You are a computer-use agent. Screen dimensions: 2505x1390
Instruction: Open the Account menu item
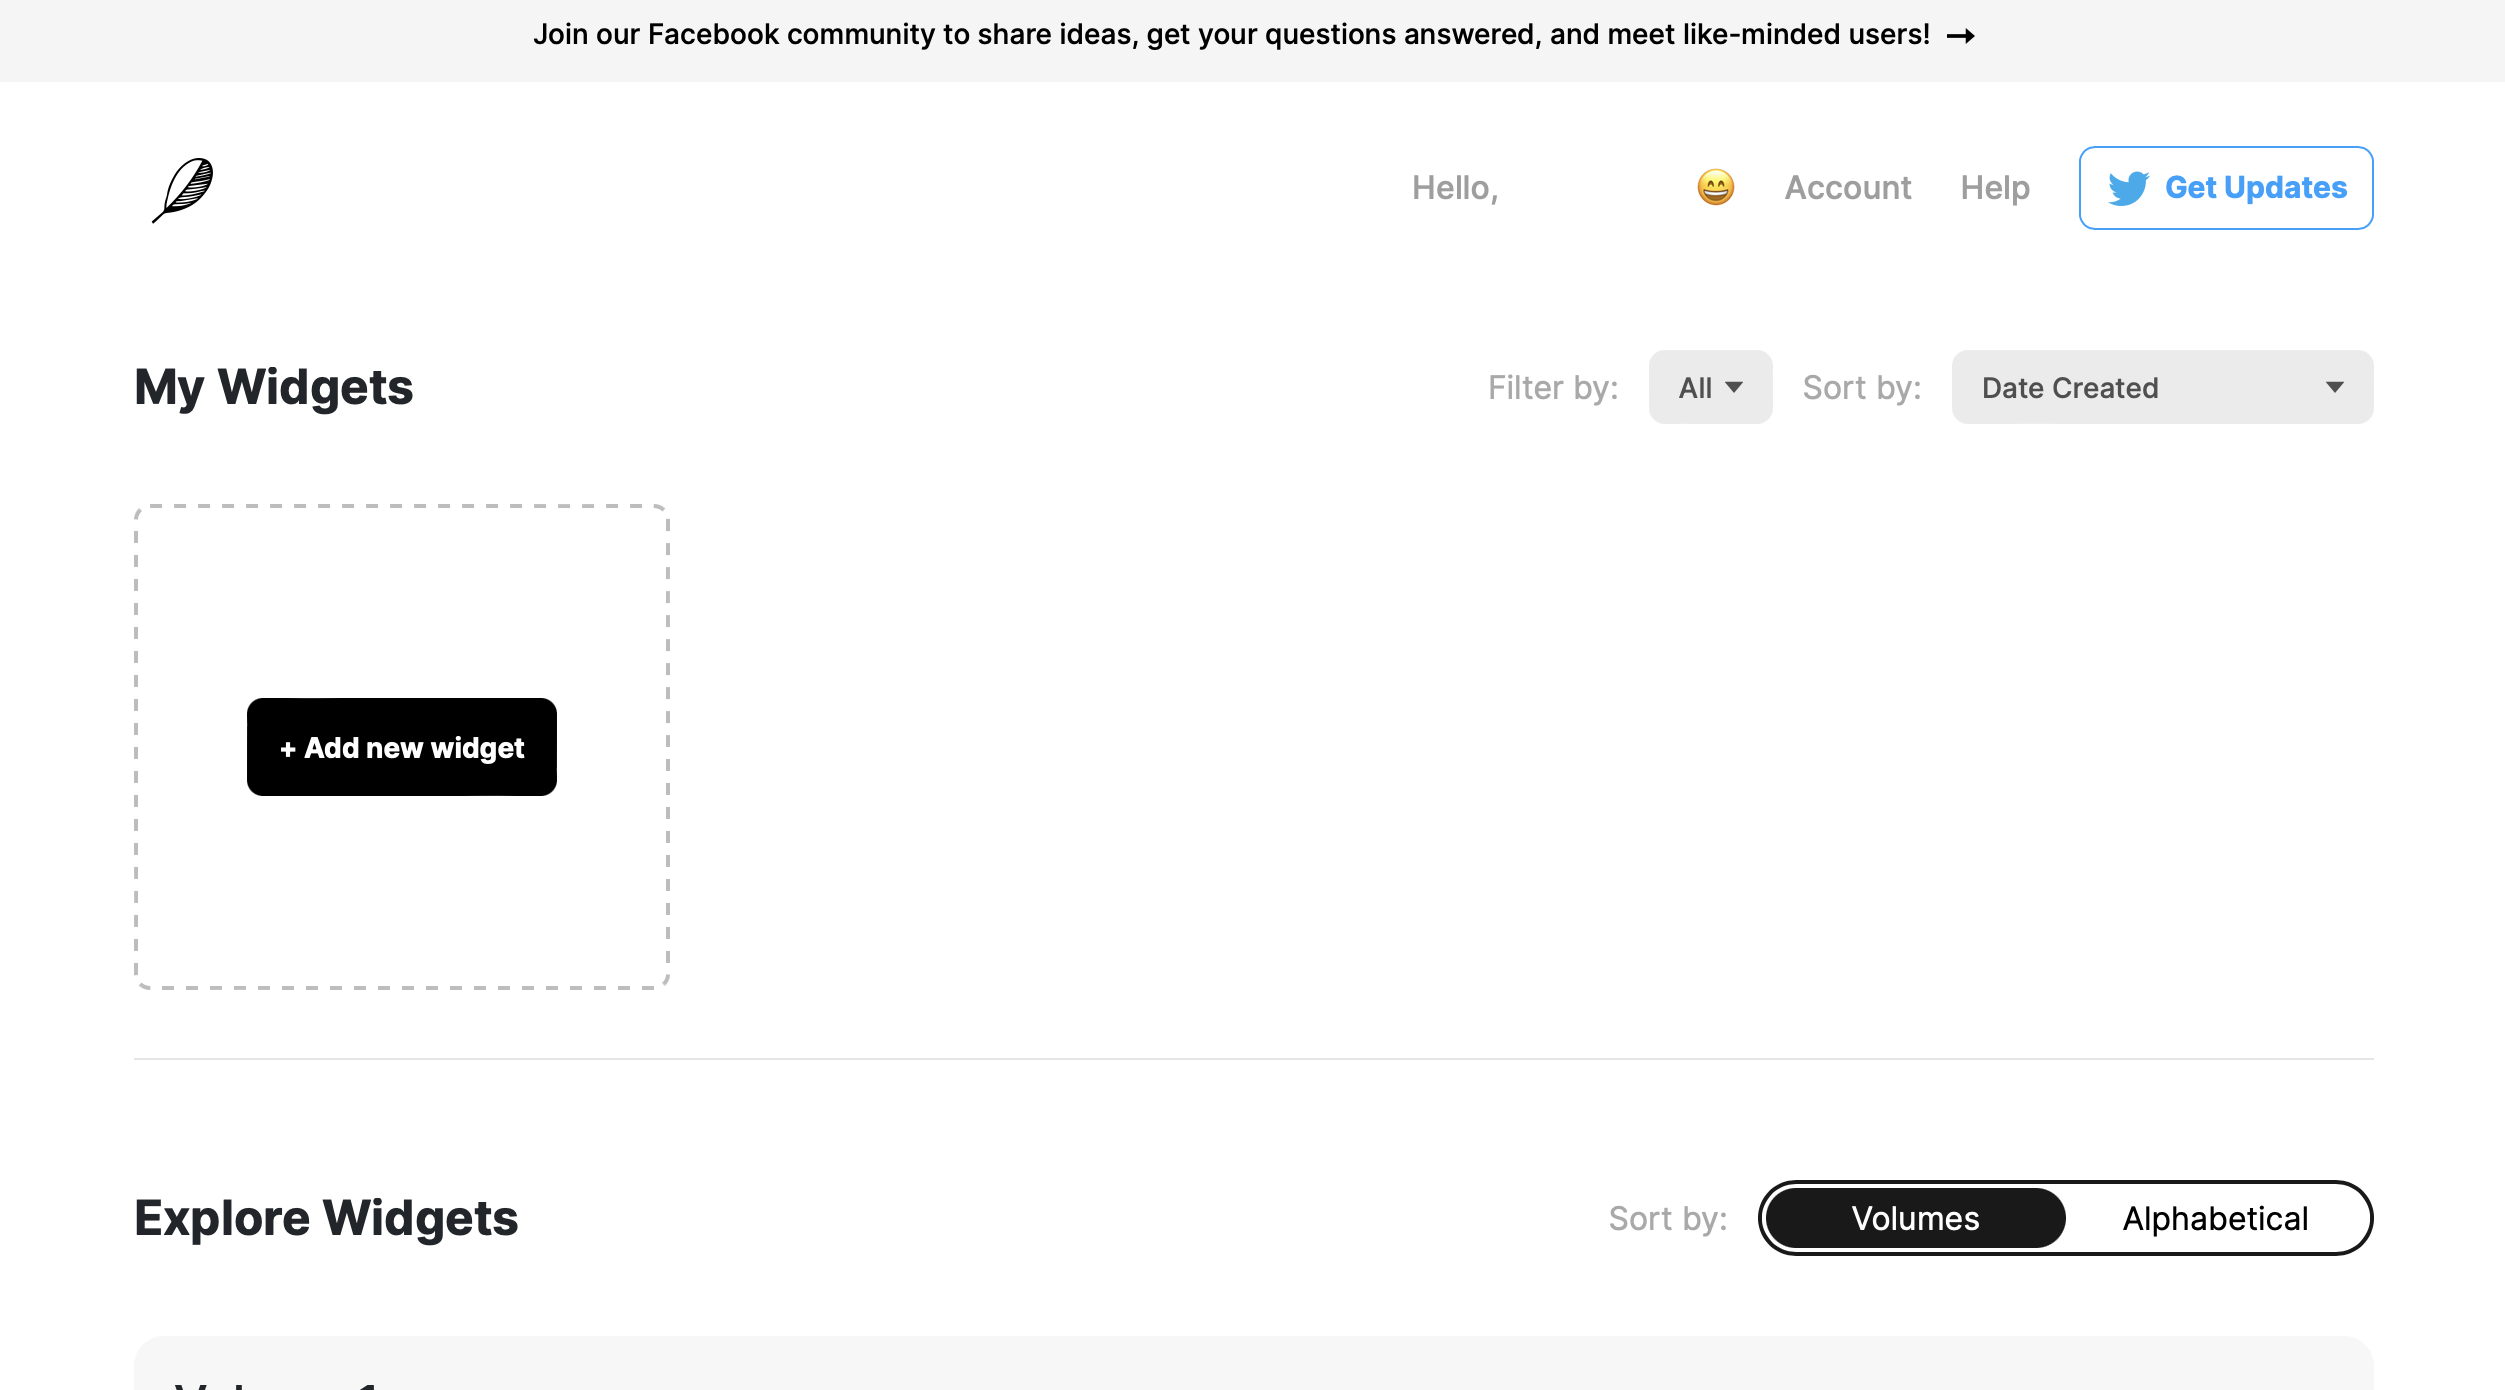[x=1847, y=188]
